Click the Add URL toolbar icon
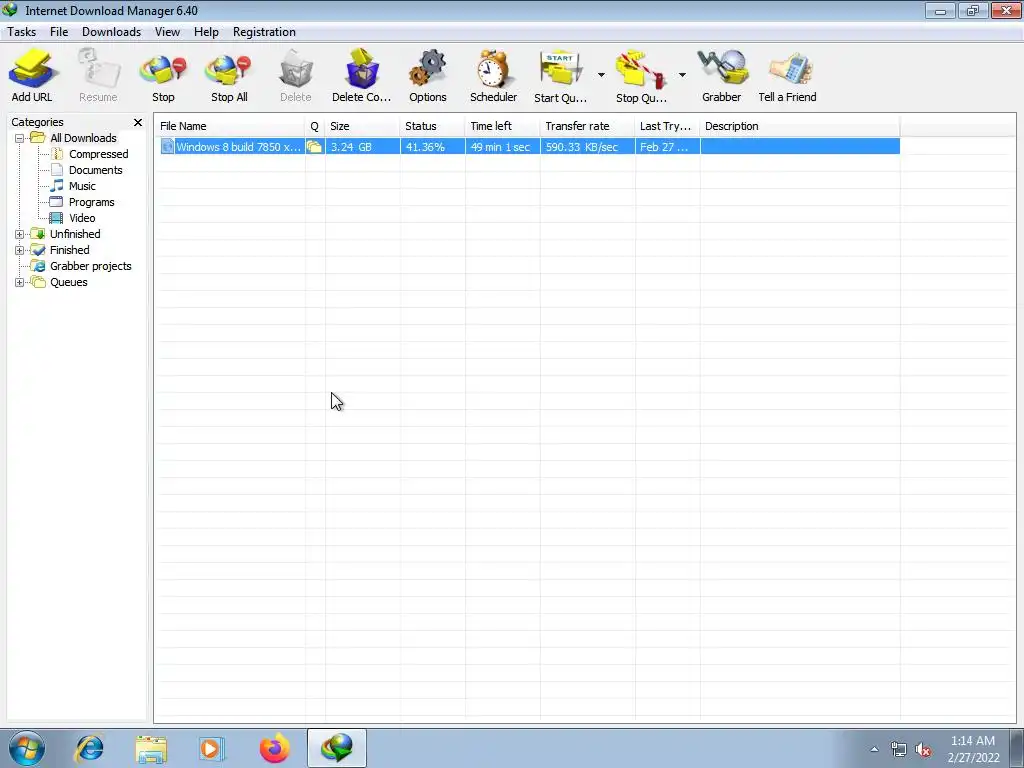Image resolution: width=1024 pixels, height=768 pixels. pyautogui.click(x=31, y=68)
